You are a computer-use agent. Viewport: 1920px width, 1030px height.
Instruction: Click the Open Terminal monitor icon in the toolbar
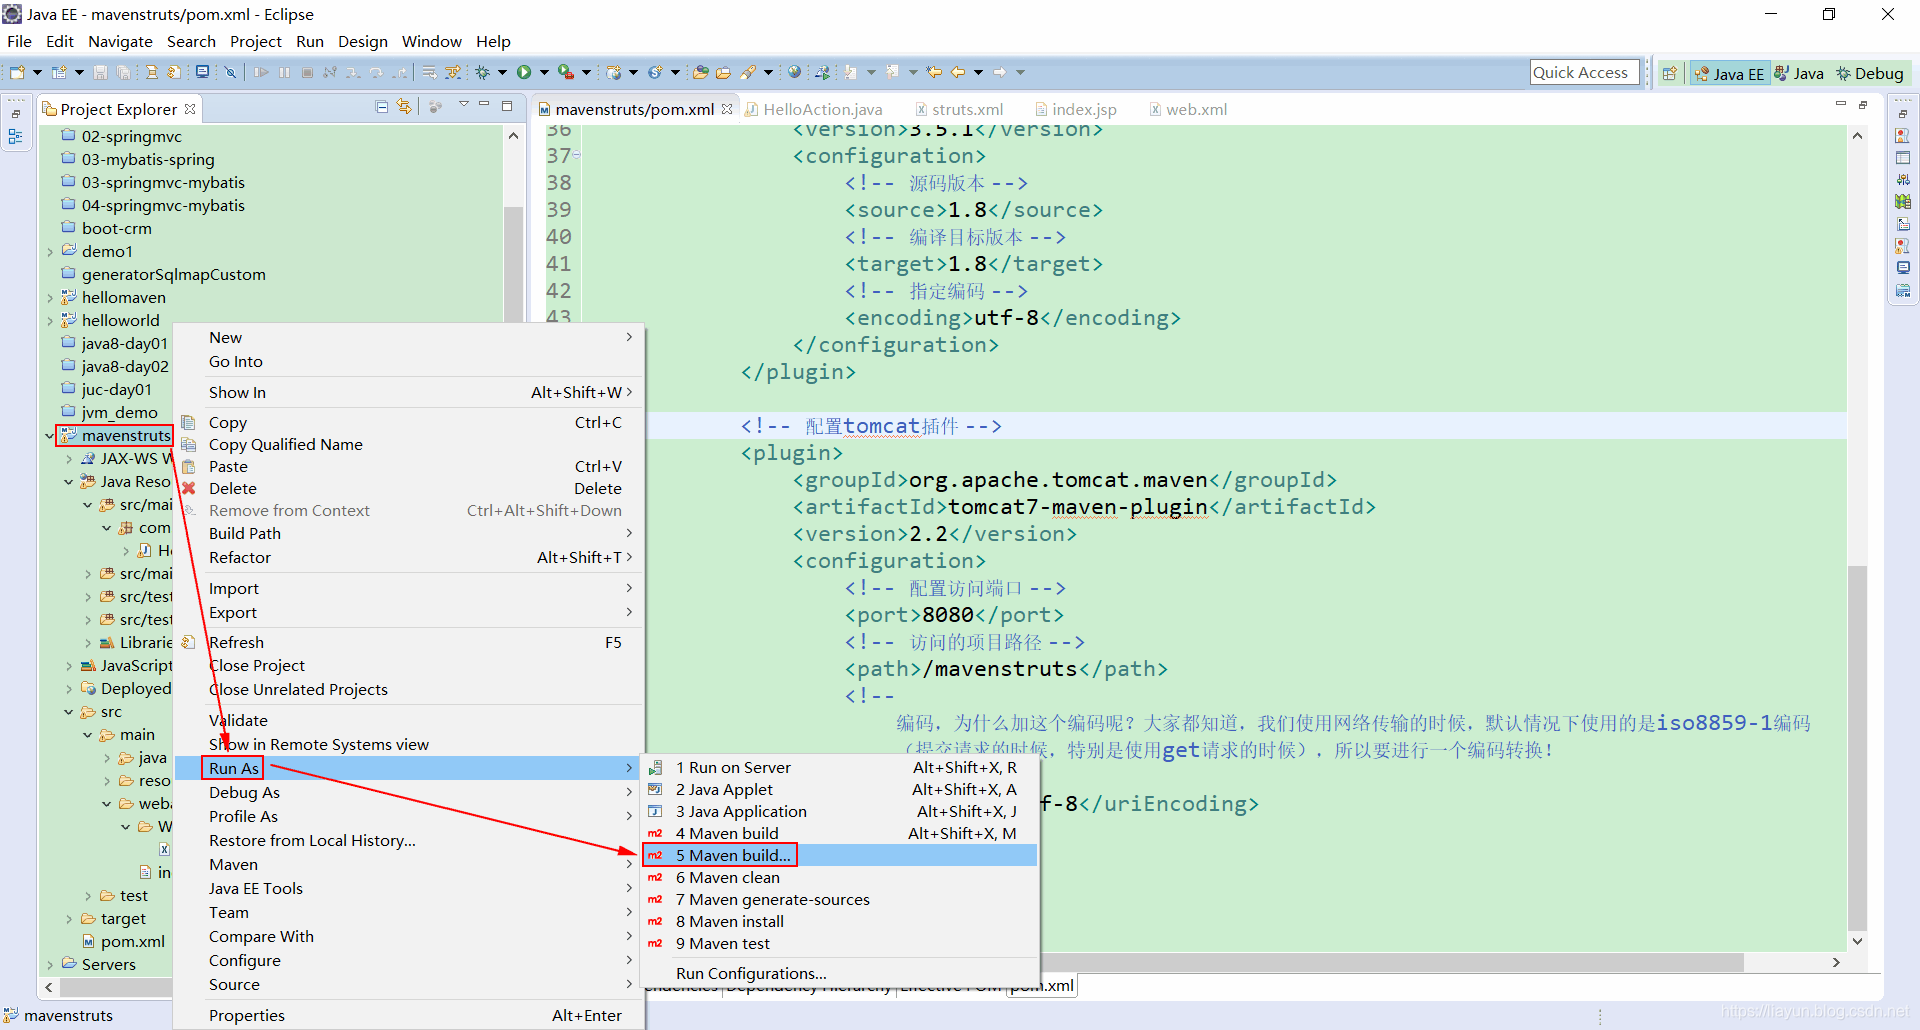(203, 72)
